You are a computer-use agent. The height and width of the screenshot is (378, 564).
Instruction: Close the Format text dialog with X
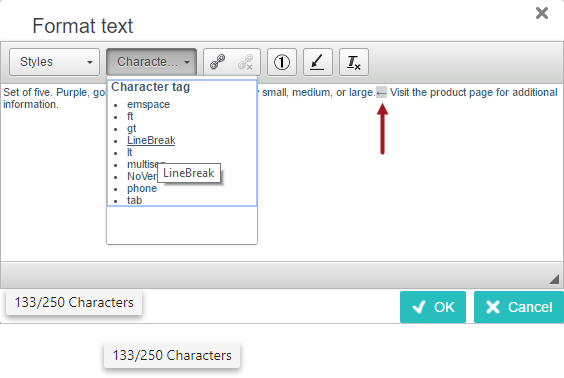coord(542,13)
